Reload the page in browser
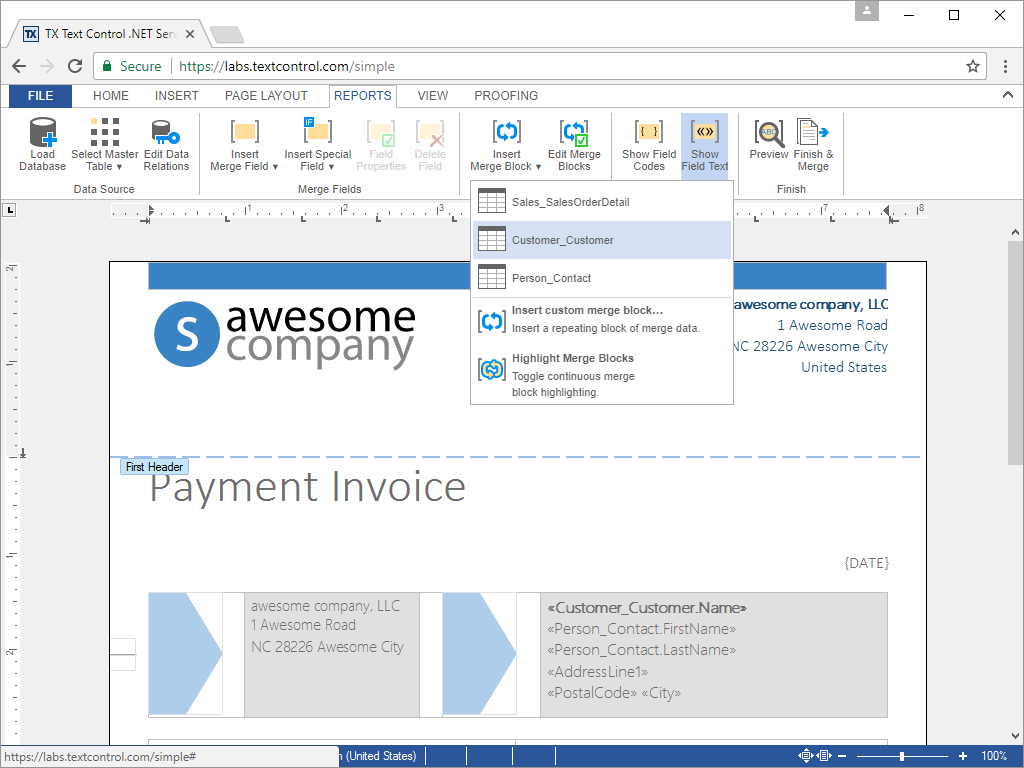Screen dimensions: 1024x768 [x=75, y=66]
